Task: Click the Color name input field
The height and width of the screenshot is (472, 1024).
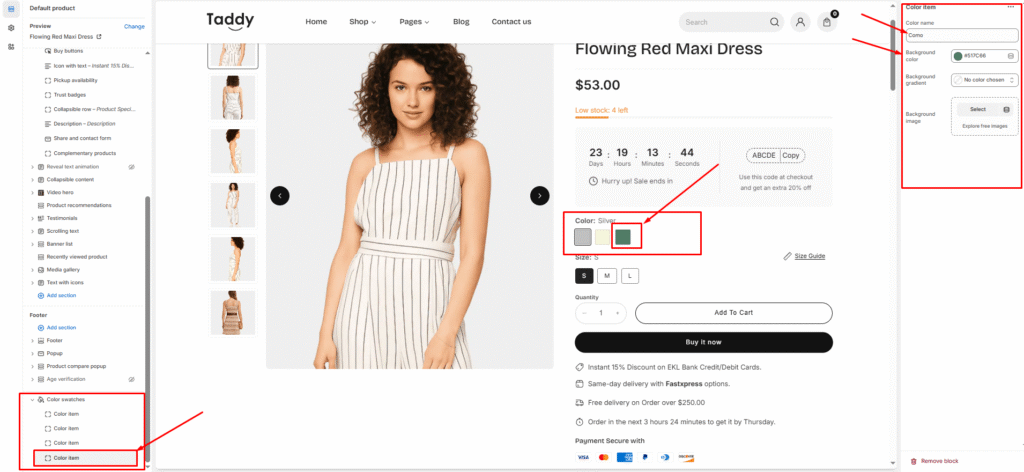Action: click(x=960, y=35)
